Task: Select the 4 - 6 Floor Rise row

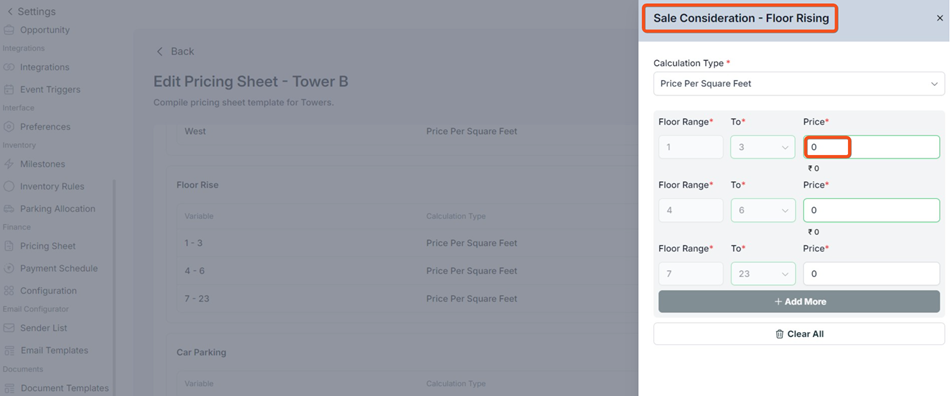Action: [x=407, y=271]
